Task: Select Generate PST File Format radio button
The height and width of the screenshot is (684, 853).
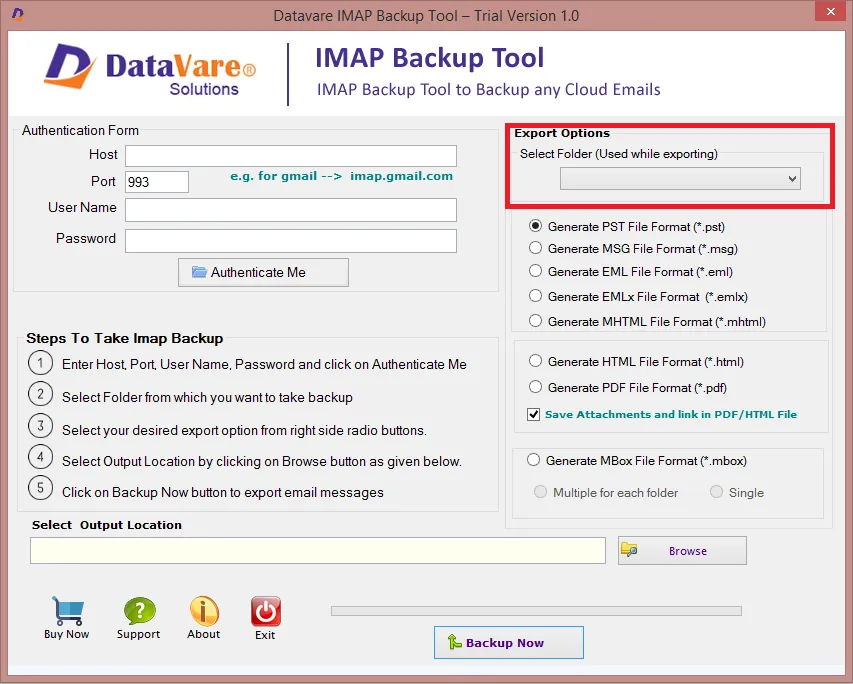Action: pyautogui.click(x=535, y=226)
